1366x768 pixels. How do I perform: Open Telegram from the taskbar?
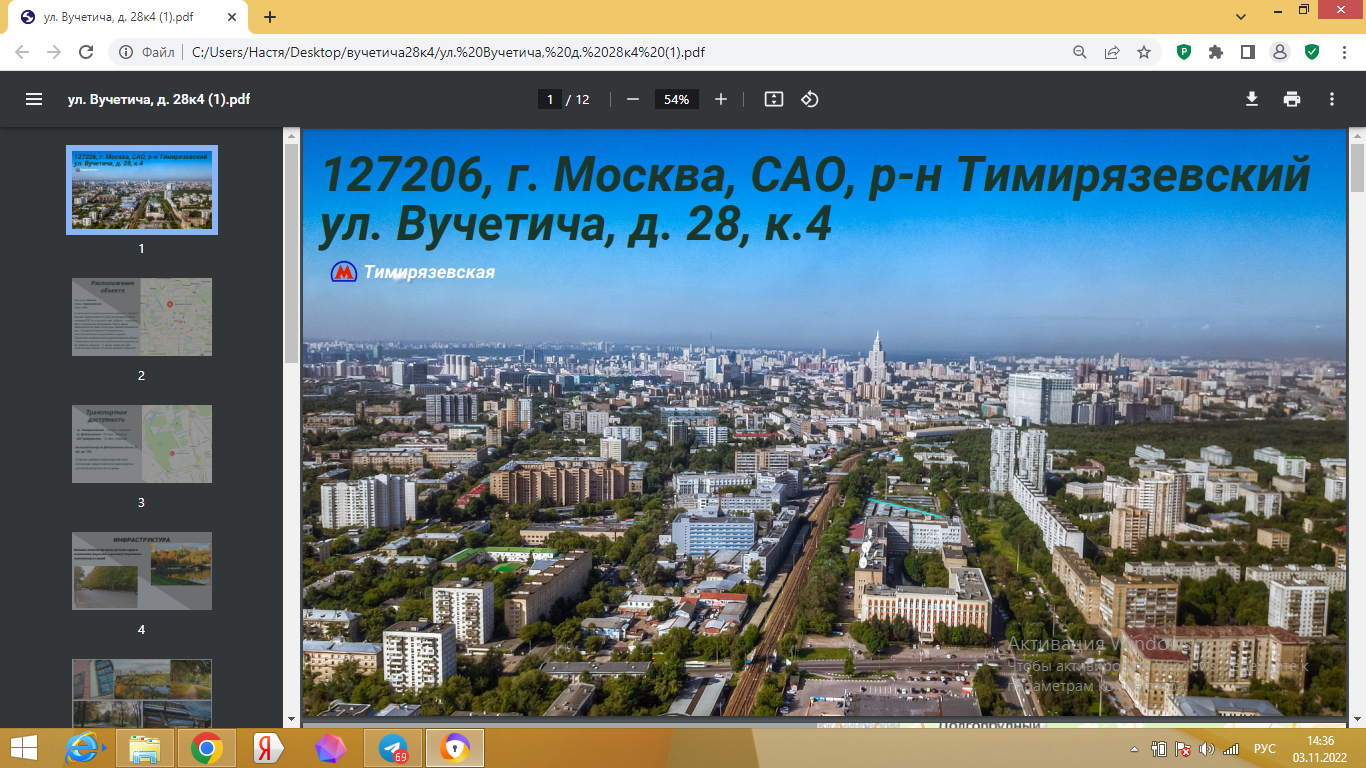pyautogui.click(x=393, y=748)
